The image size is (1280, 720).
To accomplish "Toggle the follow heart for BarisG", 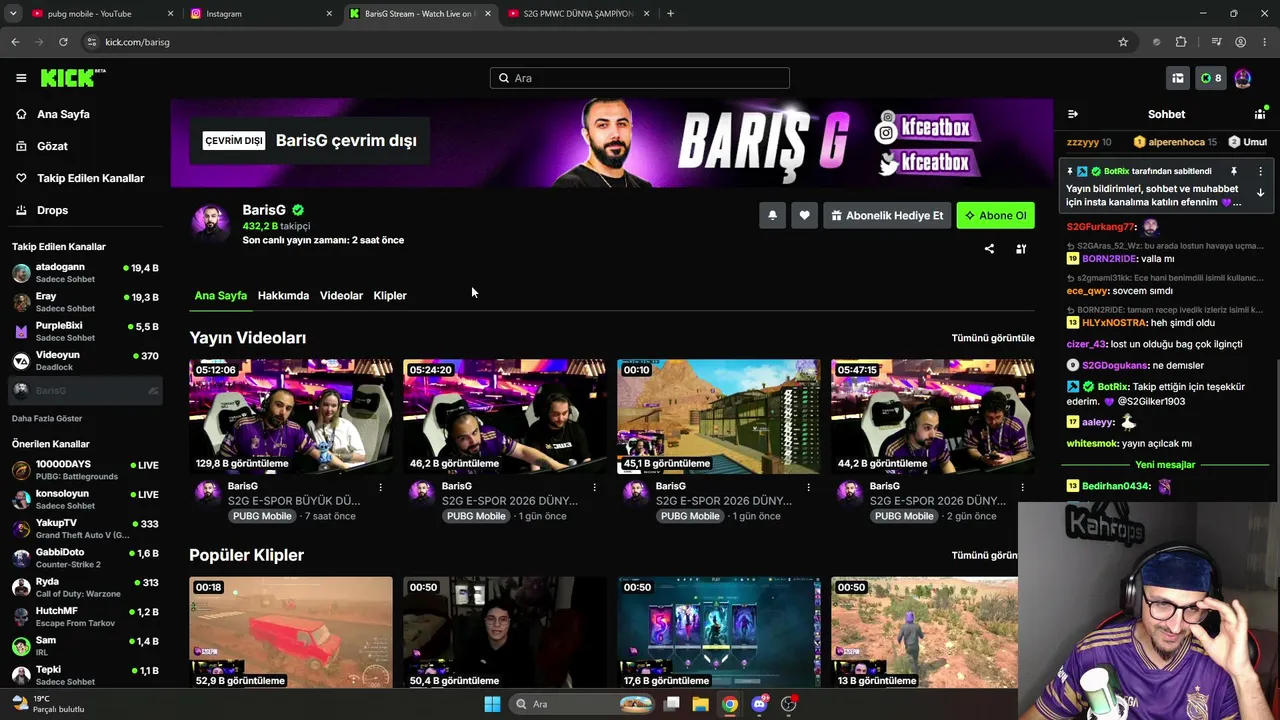I will pyautogui.click(x=804, y=215).
